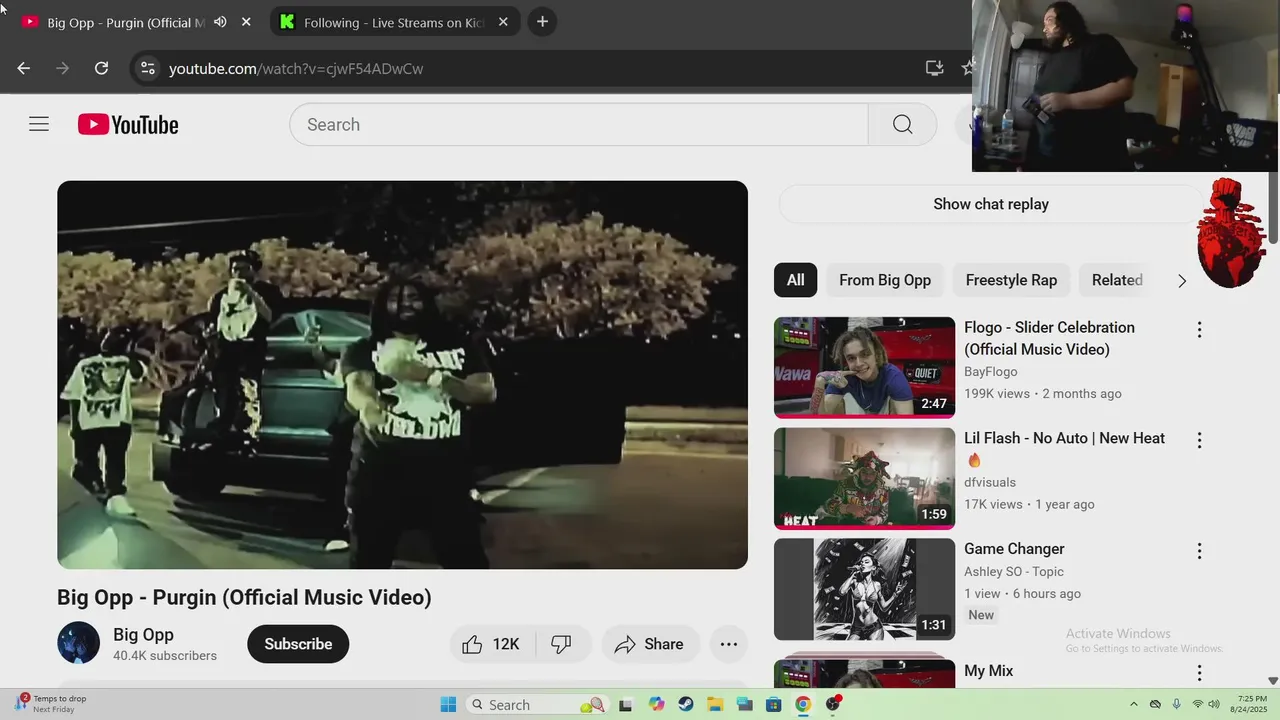This screenshot has width=1280, height=720.
Task: Open the Windows Start menu
Action: click(448, 704)
